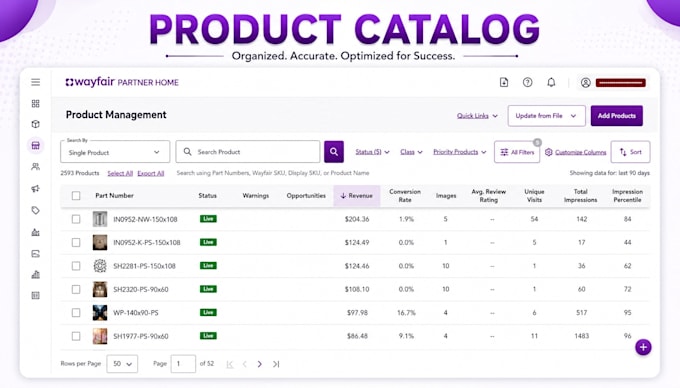Click the part number SH2281-PS-150x108
Image resolution: width=680 pixels, height=388 pixels.
(144, 266)
